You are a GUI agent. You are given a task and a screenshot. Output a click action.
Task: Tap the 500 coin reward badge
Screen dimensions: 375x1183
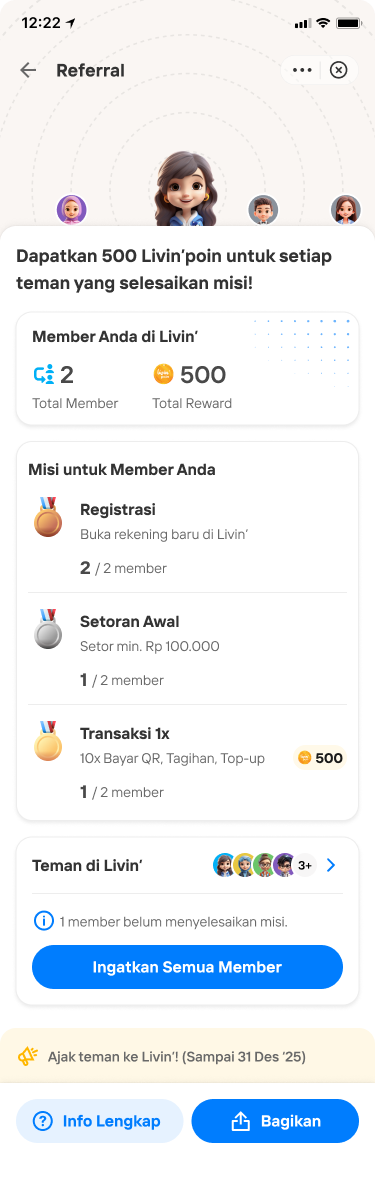320,758
